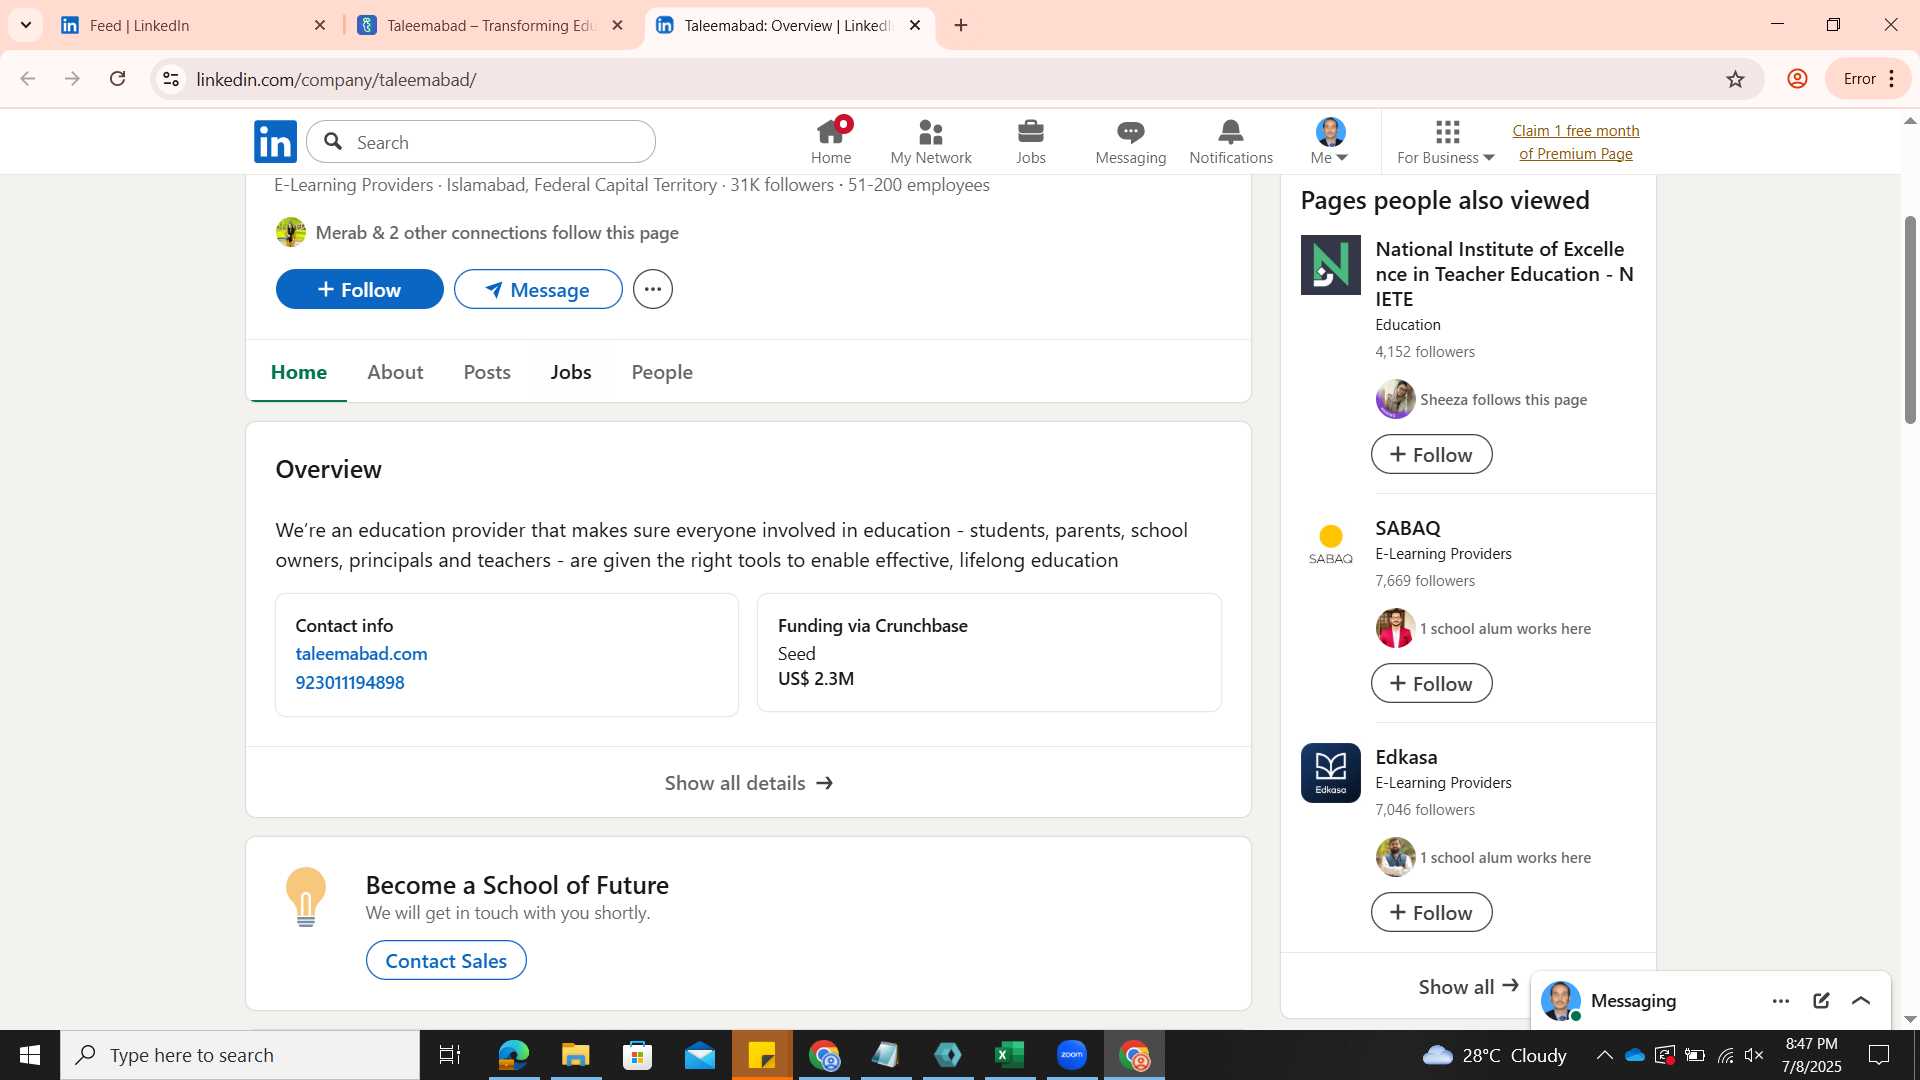Show all pages people also viewed
1920x1080 pixels.
point(1467,987)
